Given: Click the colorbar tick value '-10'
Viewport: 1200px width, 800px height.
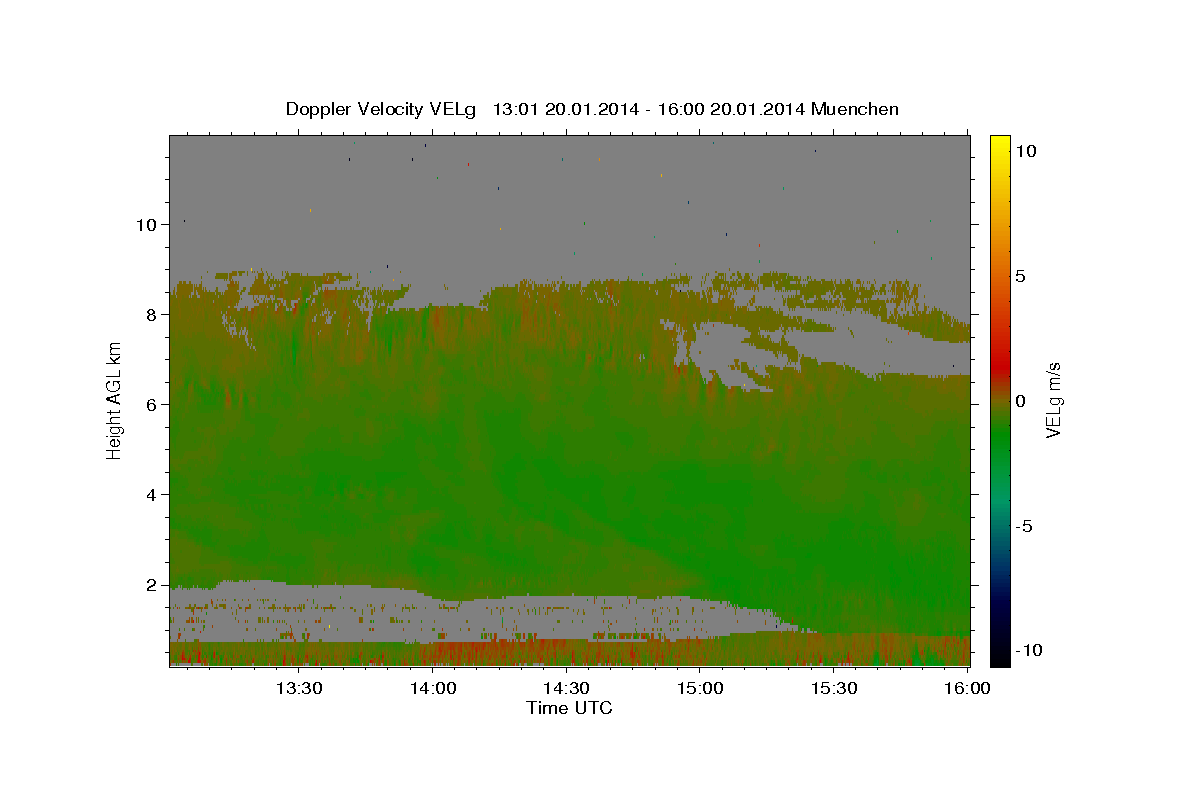Looking at the screenshot, I should pos(1027,650).
